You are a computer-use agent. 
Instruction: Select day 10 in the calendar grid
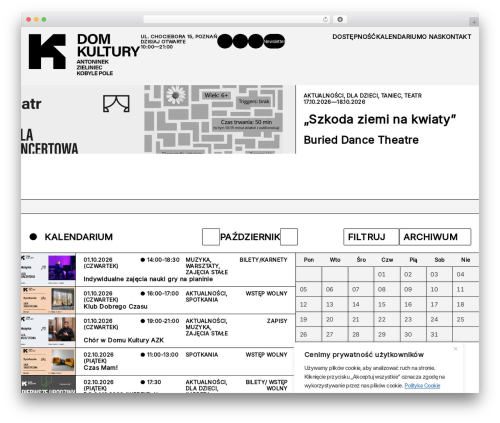[440, 289]
